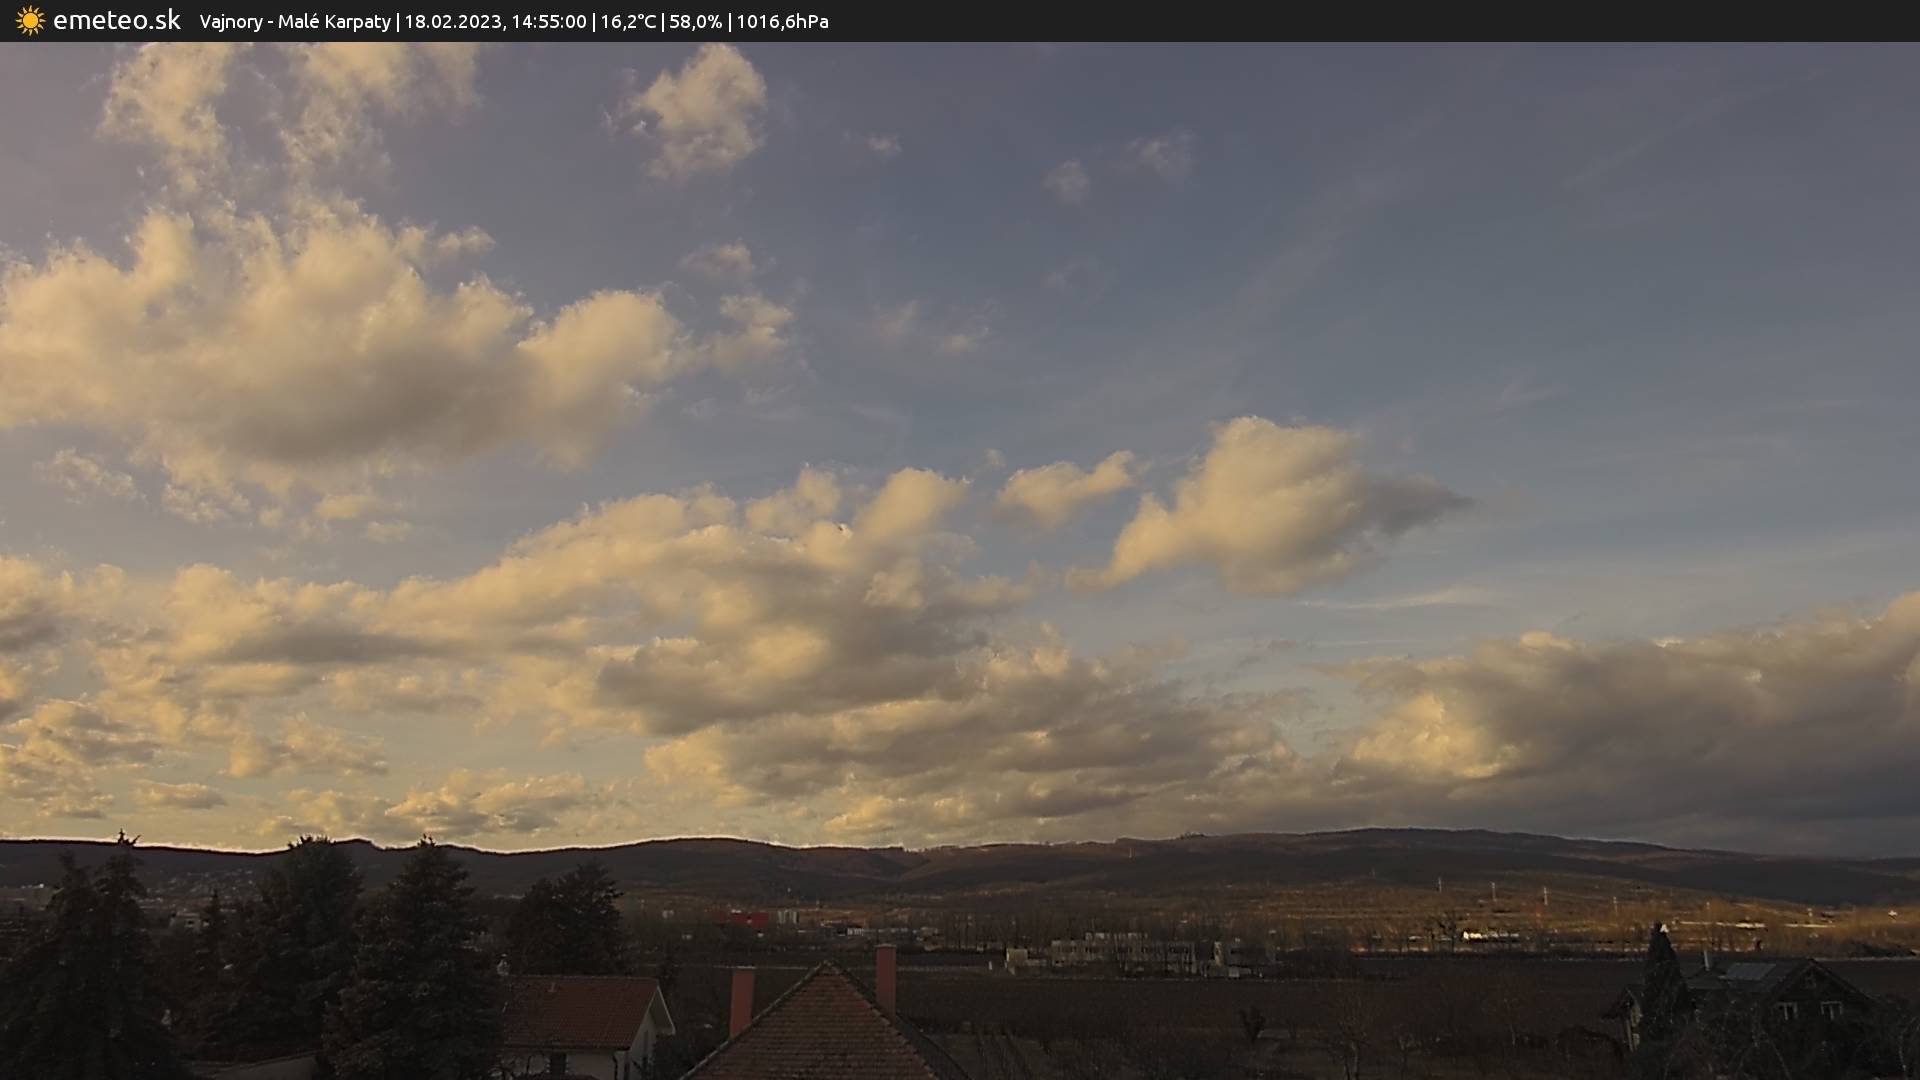Click the sun logo icon
Viewport: 1920px width, 1080px height.
pyautogui.click(x=30, y=21)
